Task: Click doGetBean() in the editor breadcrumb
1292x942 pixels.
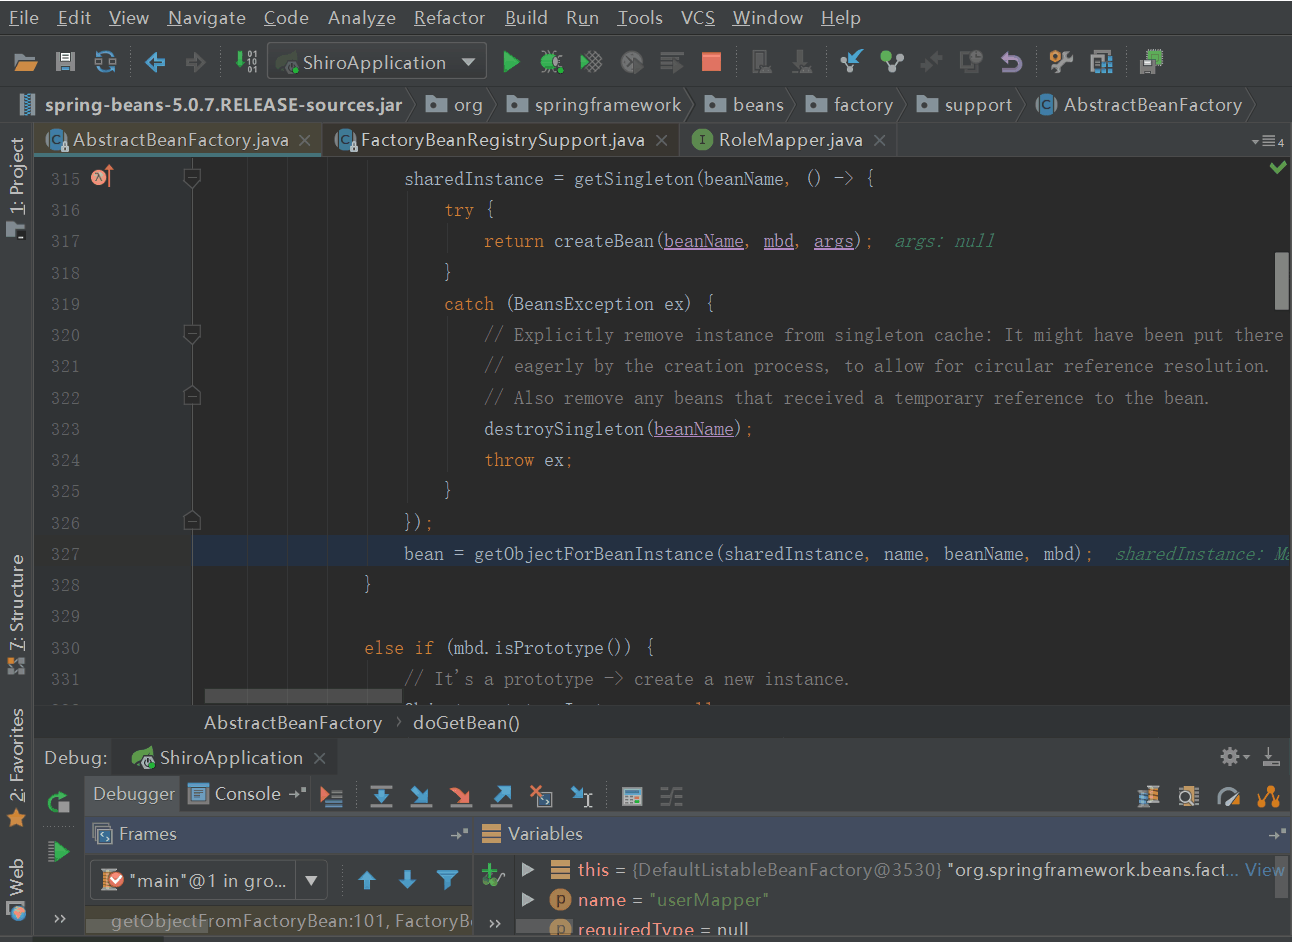Action: pos(466,723)
